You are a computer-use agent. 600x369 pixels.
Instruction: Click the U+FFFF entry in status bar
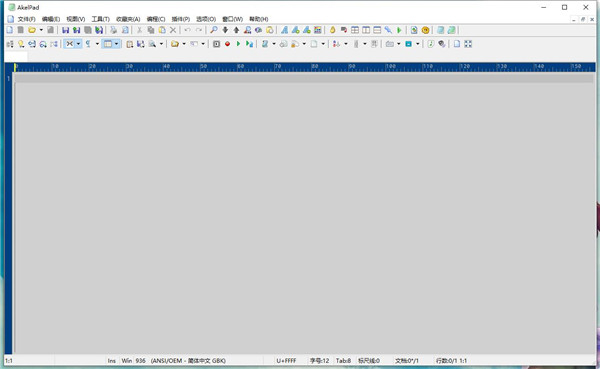pos(286,361)
